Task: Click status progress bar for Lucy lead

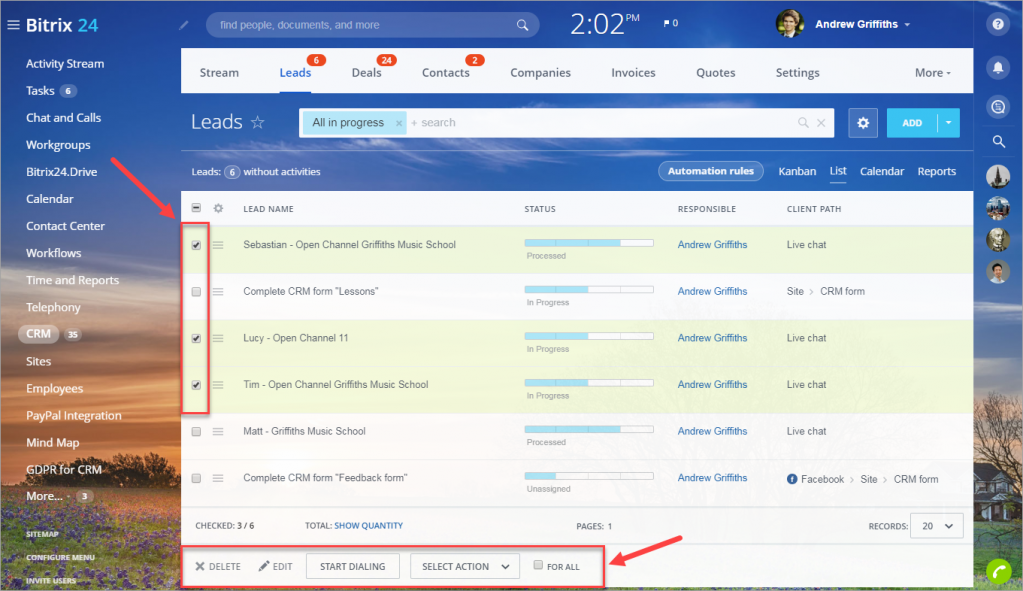Action: click(x=588, y=336)
